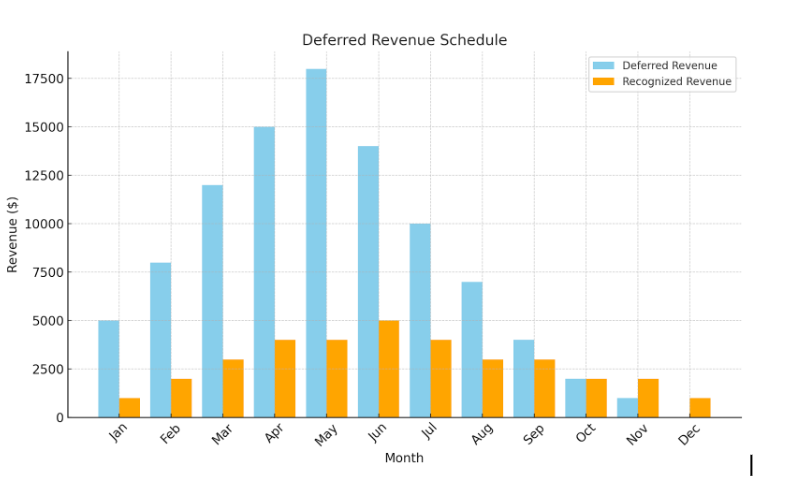
Task: Click the 'Month' x-axis label
Action: [404, 458]
